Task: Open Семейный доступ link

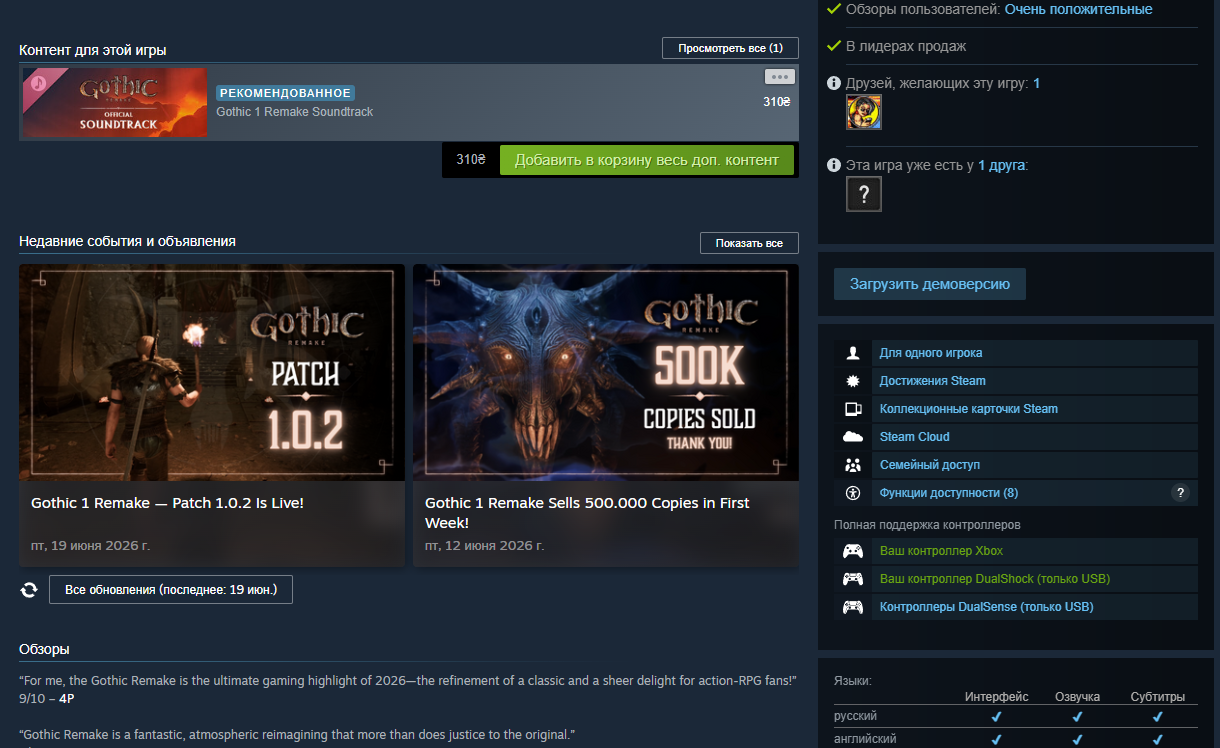Action: (x=930, y=465)
